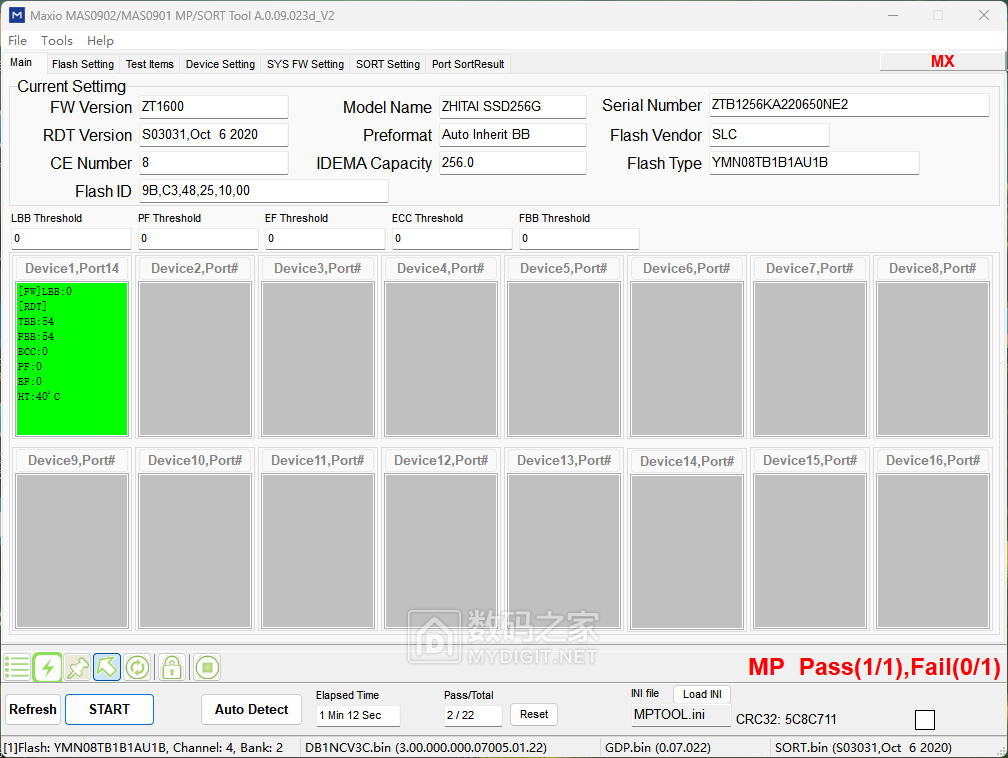
Task: Open the File menu
Action: click(17, 41)
